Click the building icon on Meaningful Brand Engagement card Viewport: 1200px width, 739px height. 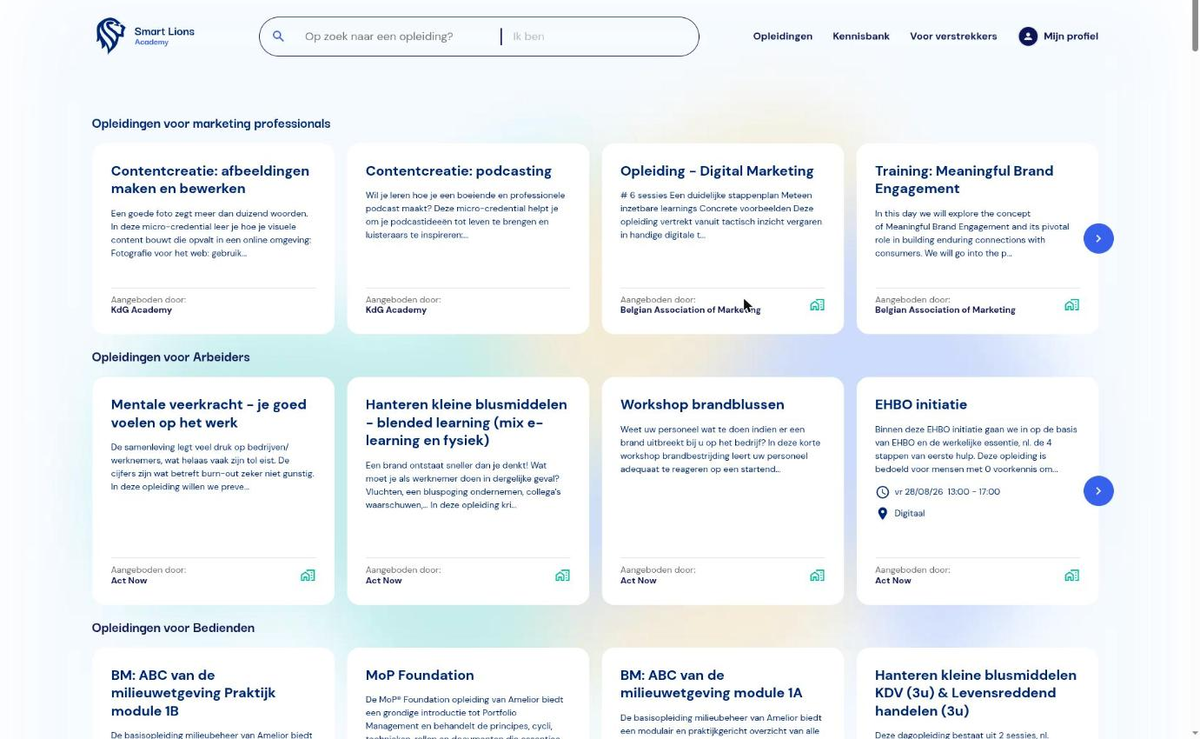[1072, 305]
